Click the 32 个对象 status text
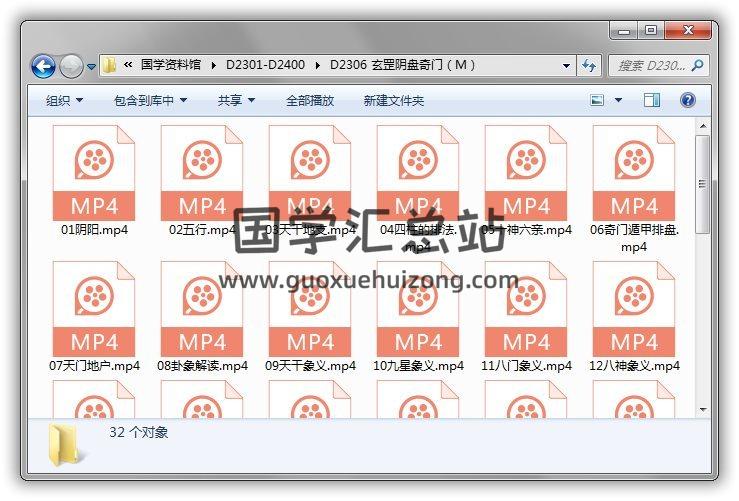Viewport: 739px width, 501px height. 139,432
